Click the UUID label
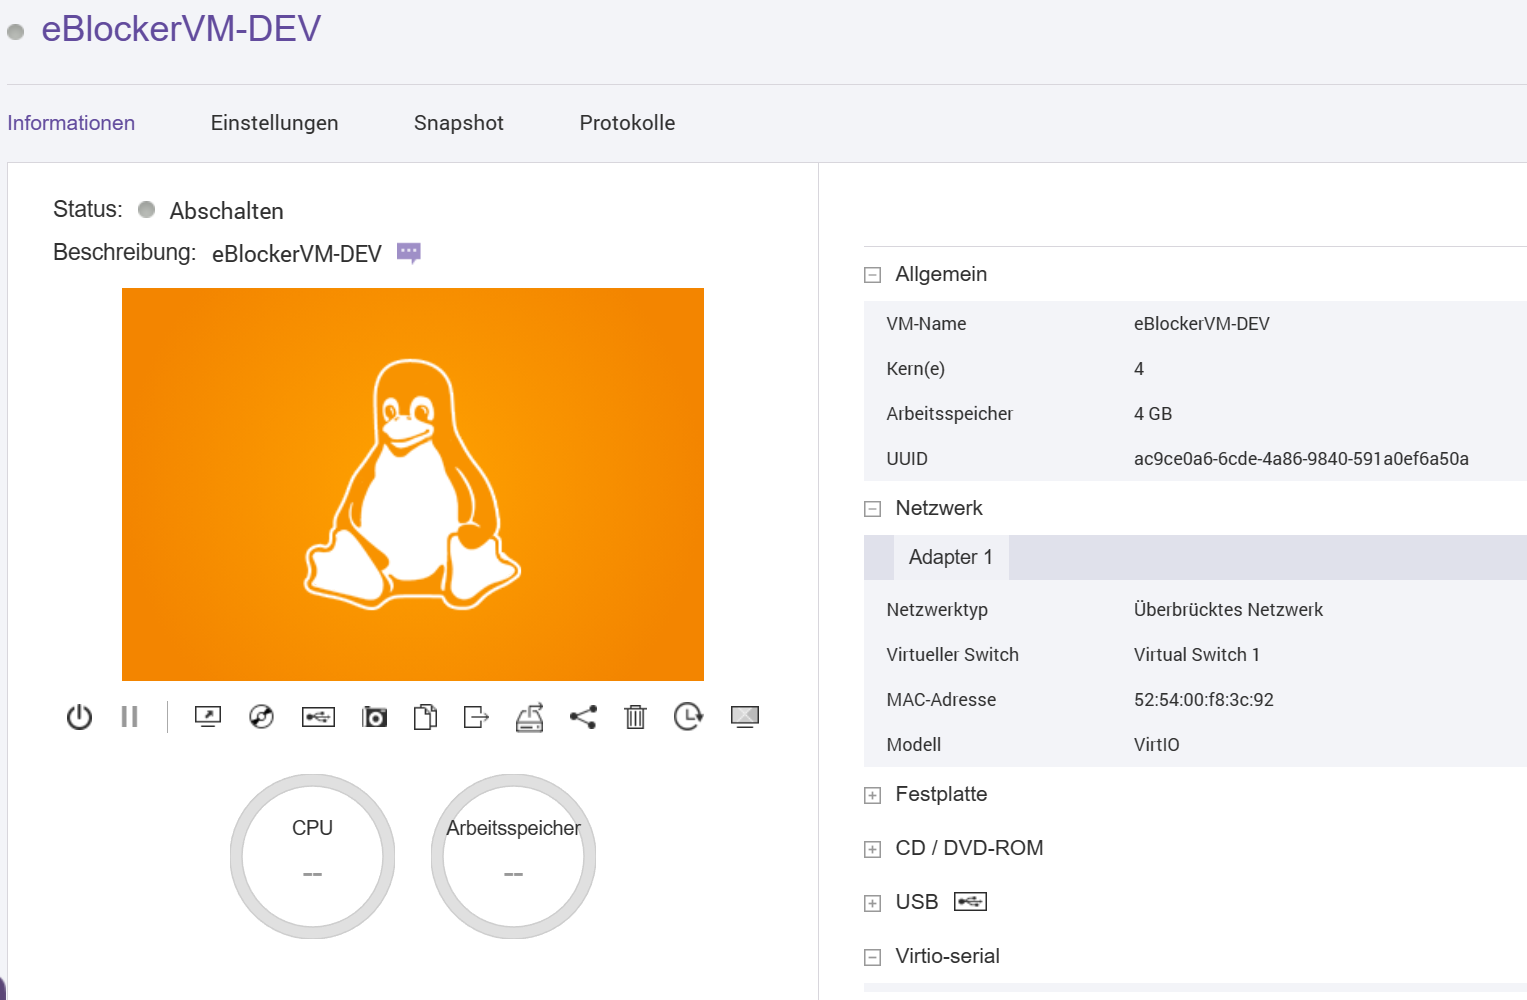1527x1000 pixels. 907,459
